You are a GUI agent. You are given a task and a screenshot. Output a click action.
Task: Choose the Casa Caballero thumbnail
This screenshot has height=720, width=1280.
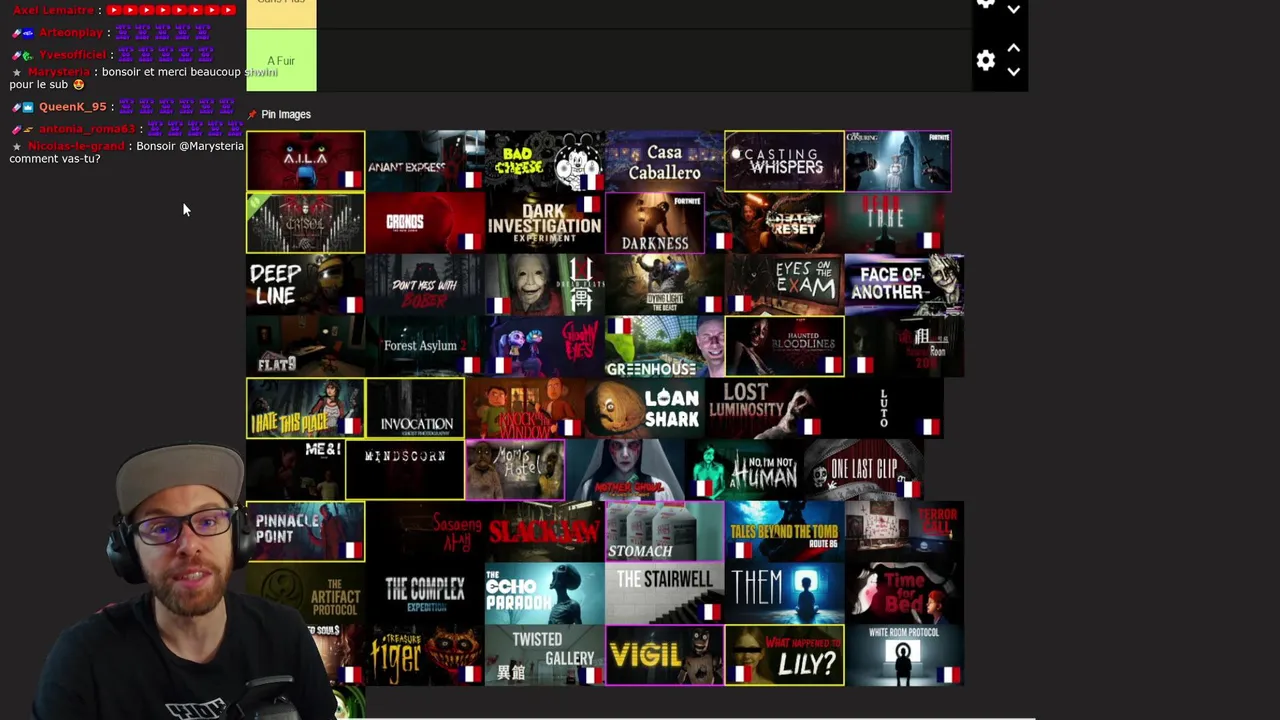665,160
